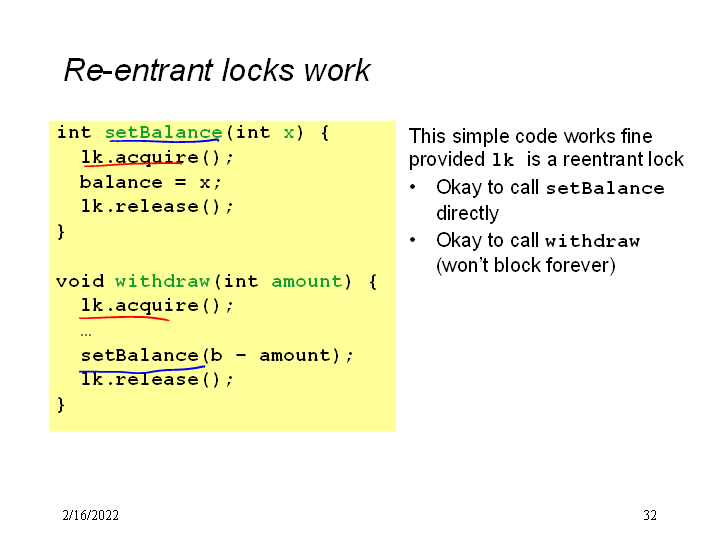
Task: Click the "setBalance(b - amount);" call line
Action: click(217, 355)
